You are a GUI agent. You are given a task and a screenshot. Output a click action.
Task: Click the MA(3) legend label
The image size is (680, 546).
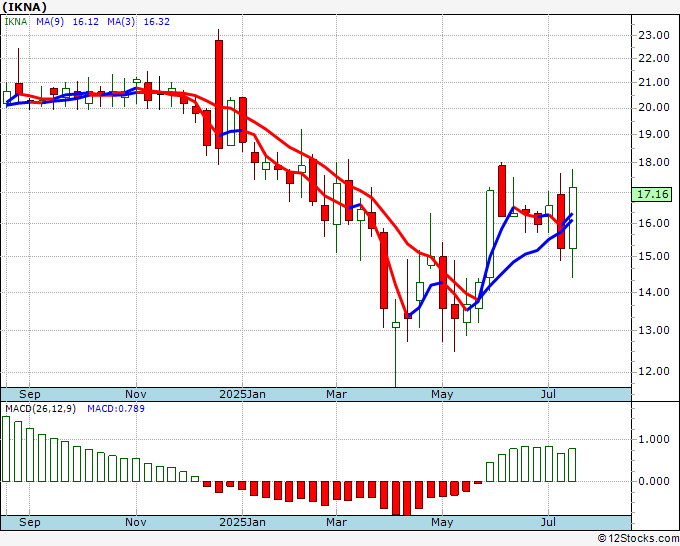pyautogui.click(x=121, y=22)
